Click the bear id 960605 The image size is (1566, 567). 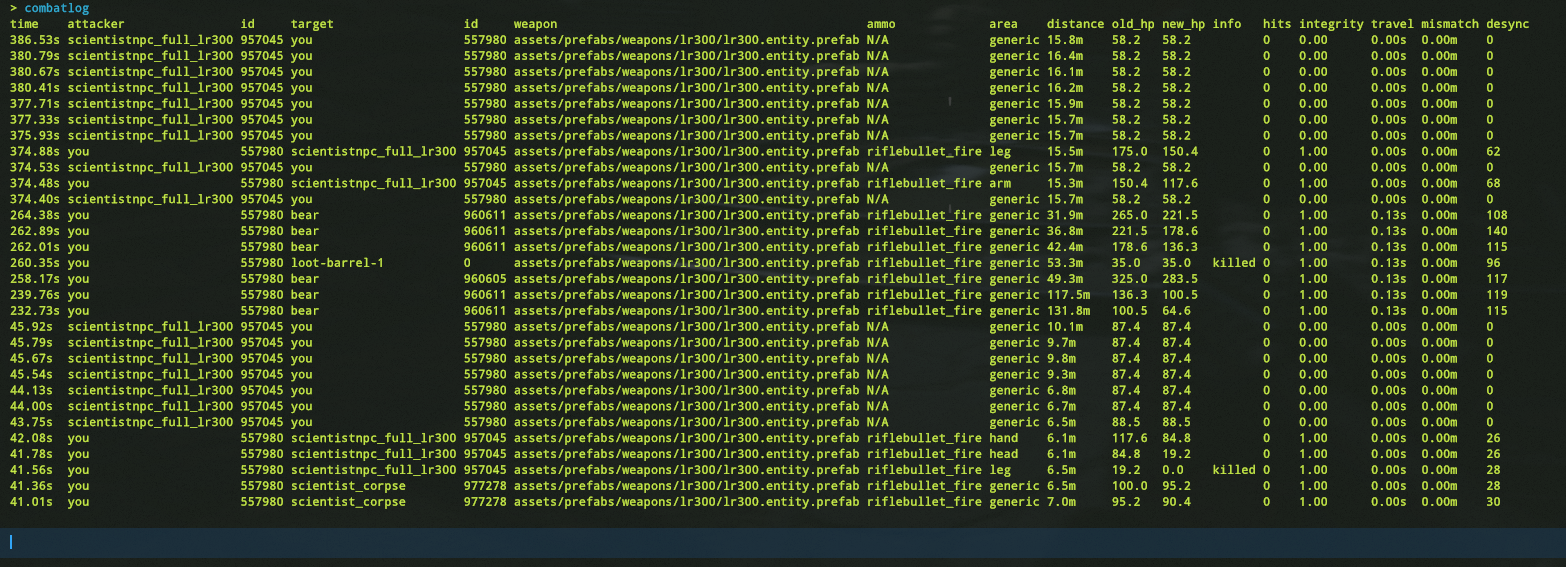pos(485,279)
